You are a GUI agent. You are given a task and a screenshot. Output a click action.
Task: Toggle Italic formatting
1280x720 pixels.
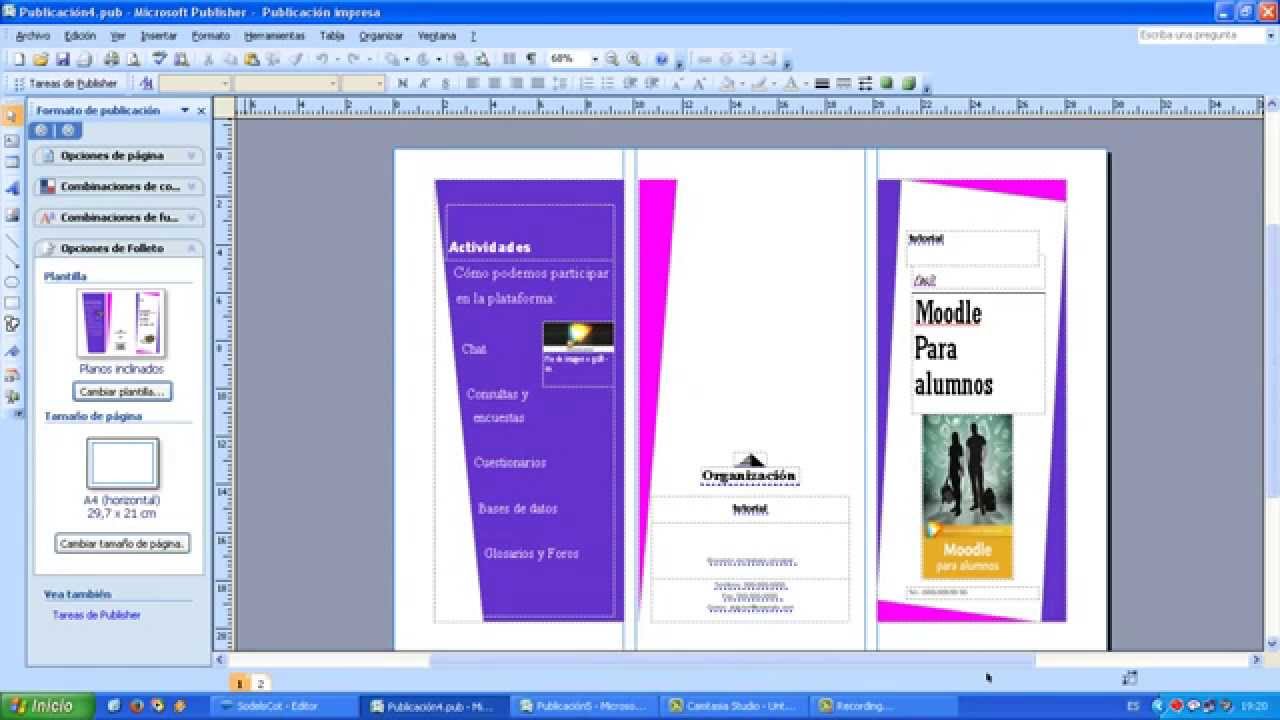[423, 83]
